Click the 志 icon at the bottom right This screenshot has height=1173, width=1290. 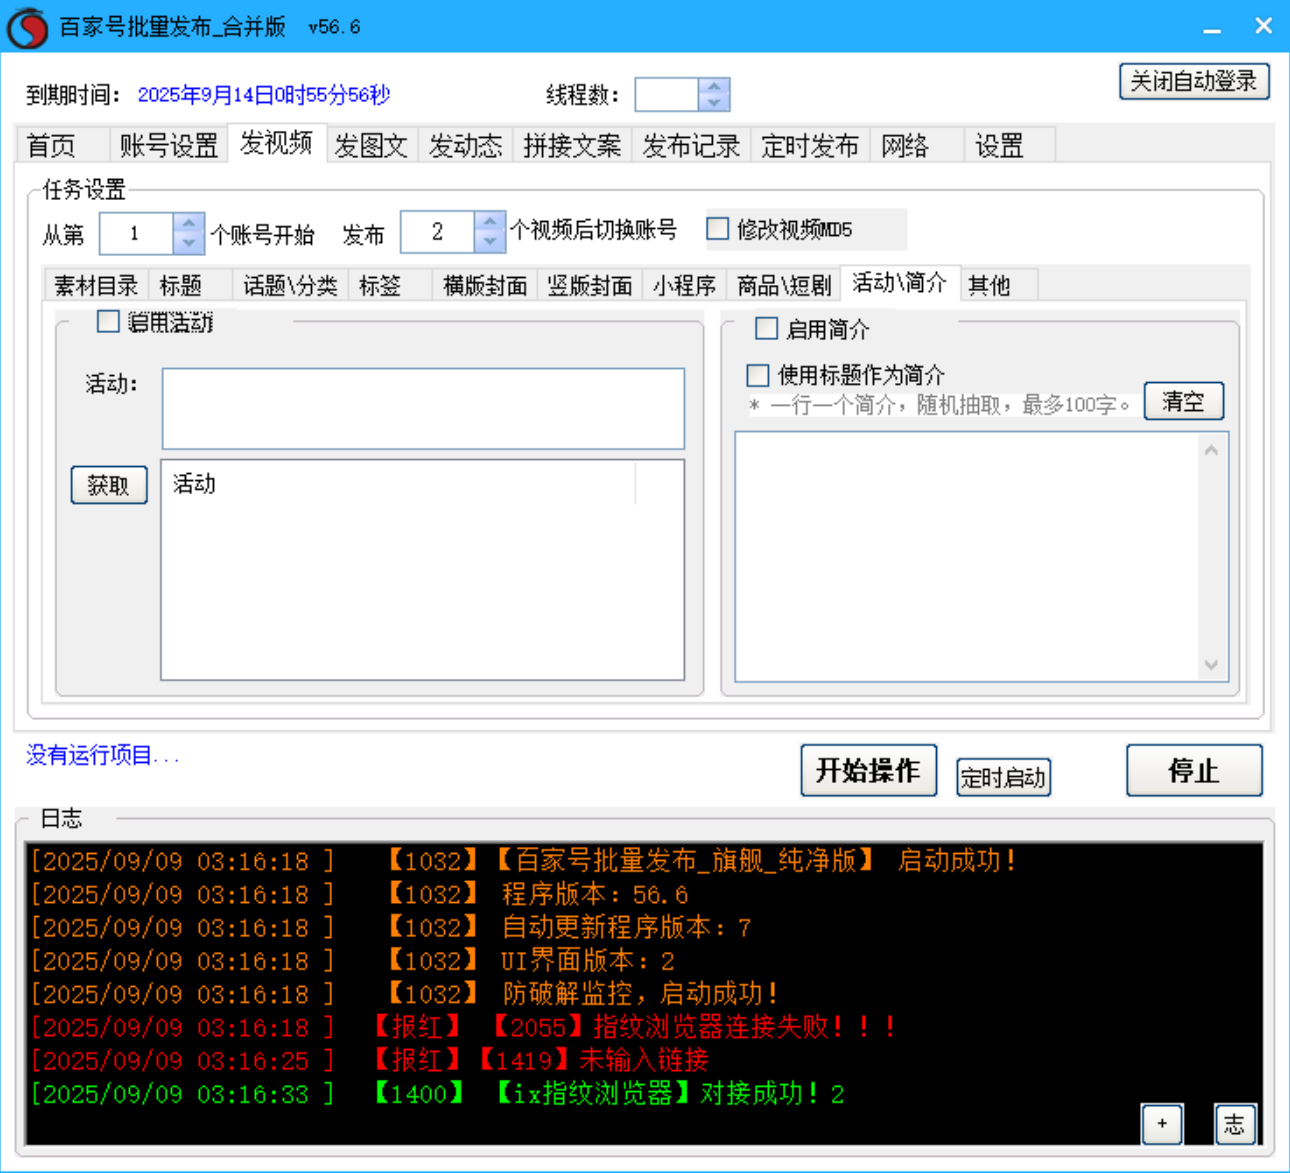click(1235, 1124)
